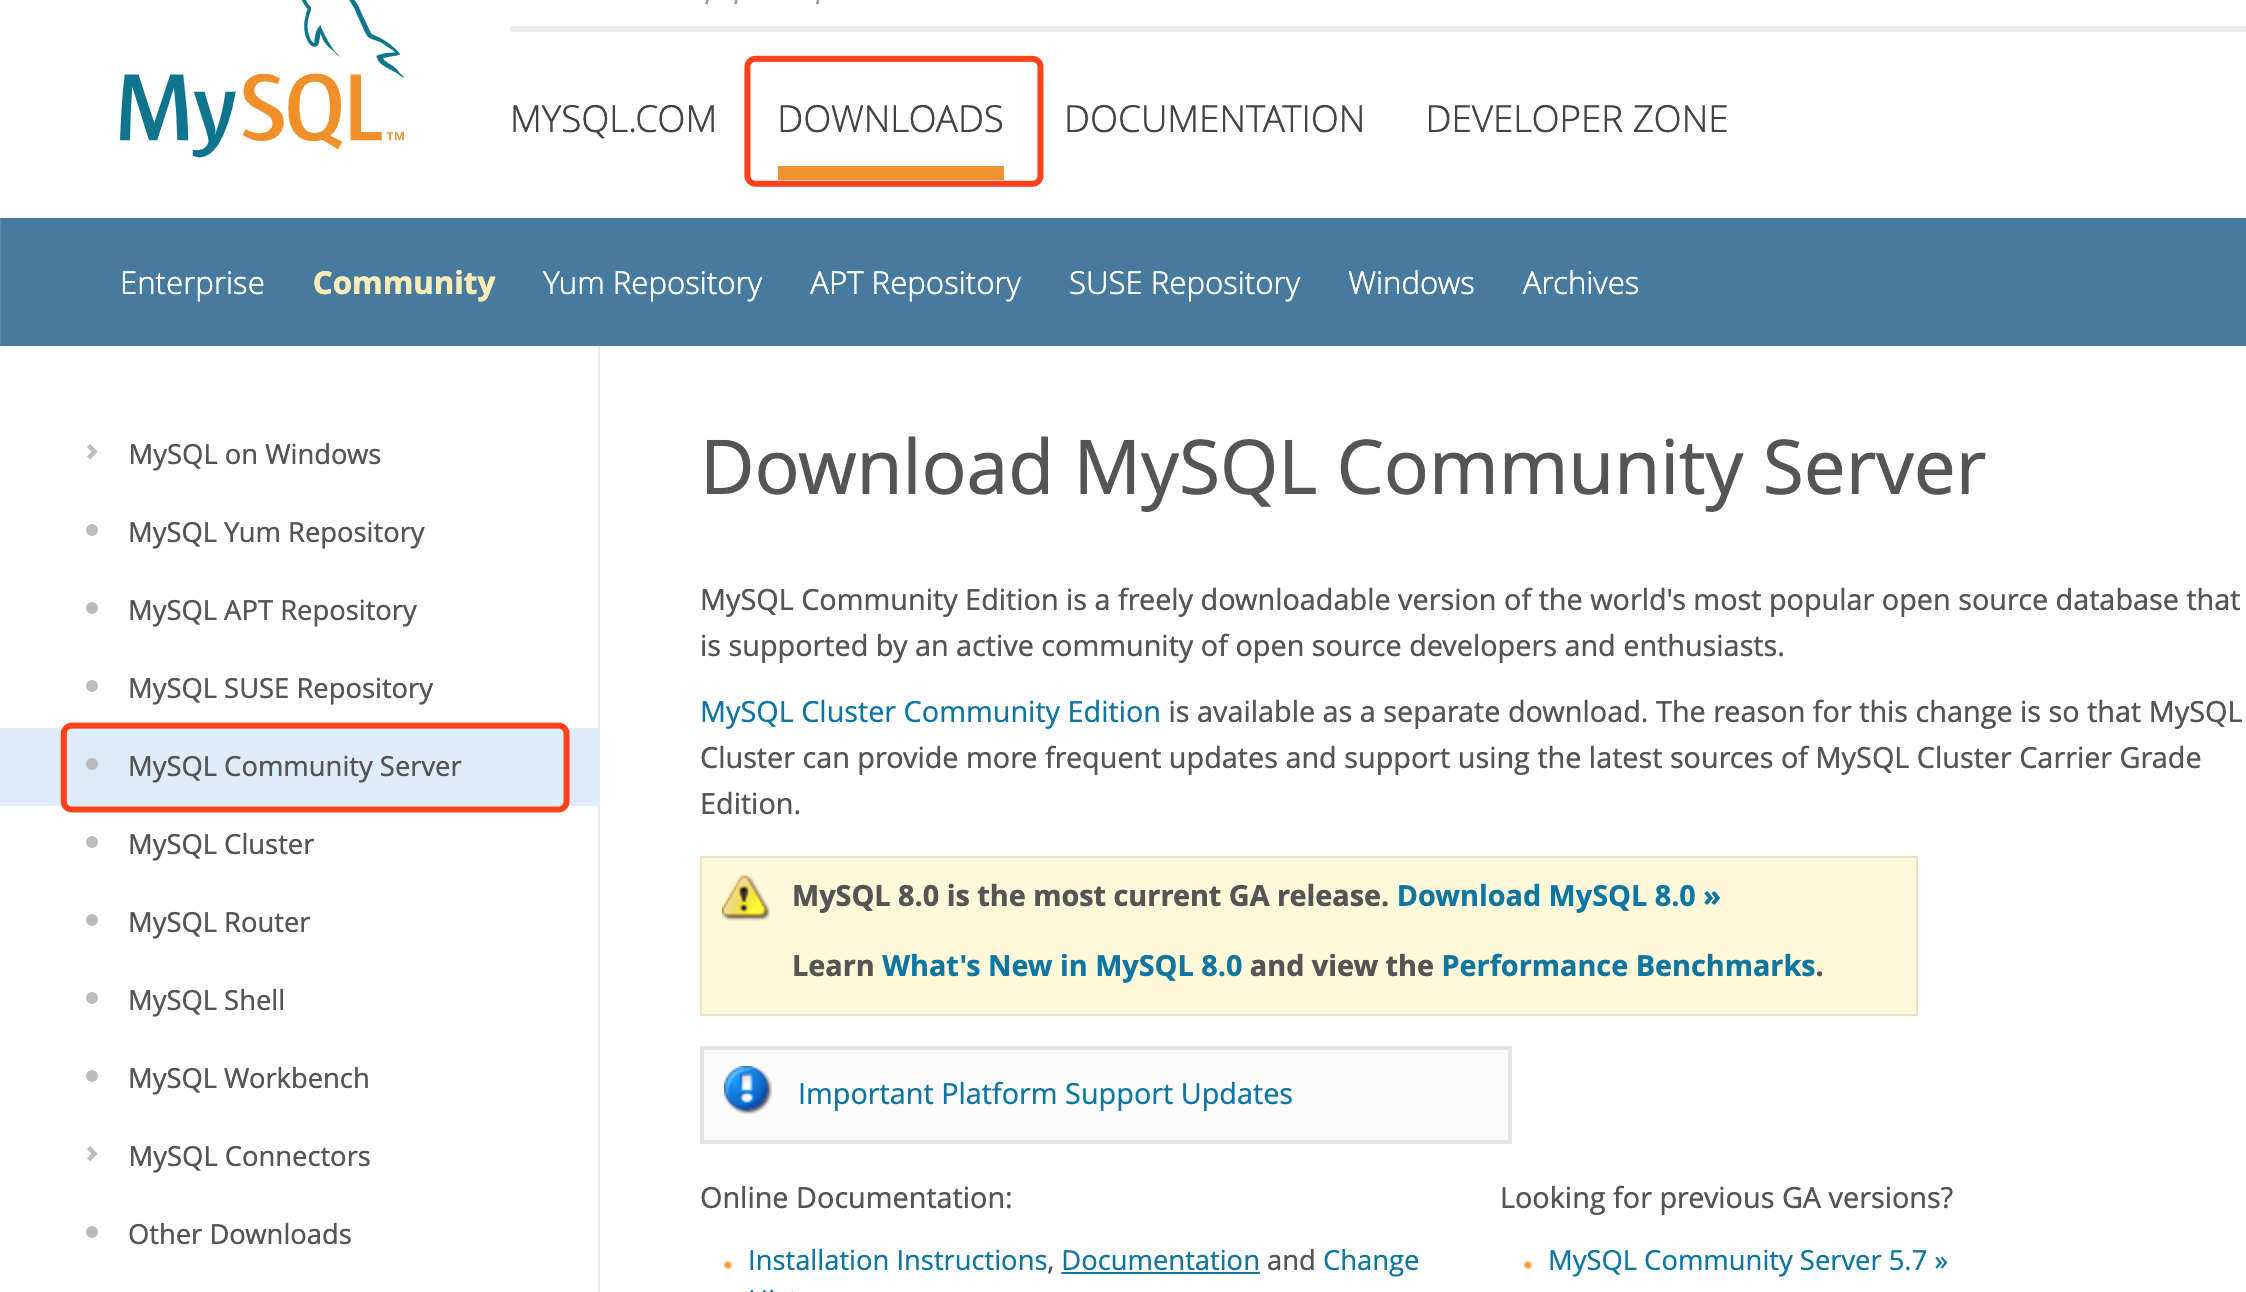Open the MySQL Community Server 5.7 link
Viewport: 2246px width, 1292px height.
coord(1746,1260)
